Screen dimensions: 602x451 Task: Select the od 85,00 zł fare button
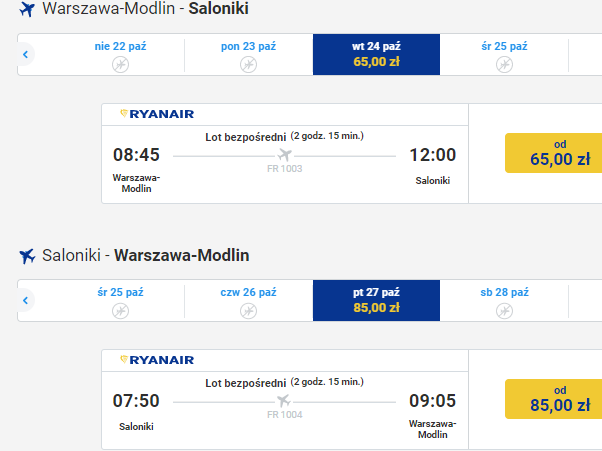point(553,399)
